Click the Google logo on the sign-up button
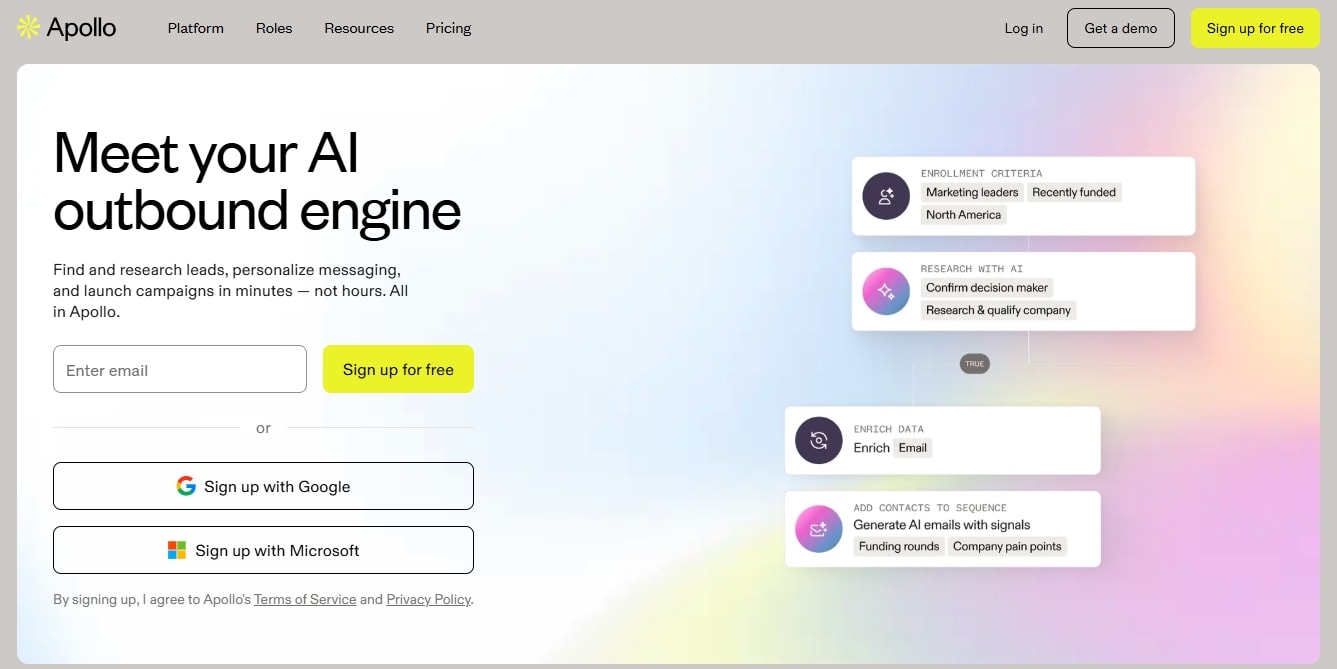This screenshot has height=669, width=1337. [x=186, y=486]
